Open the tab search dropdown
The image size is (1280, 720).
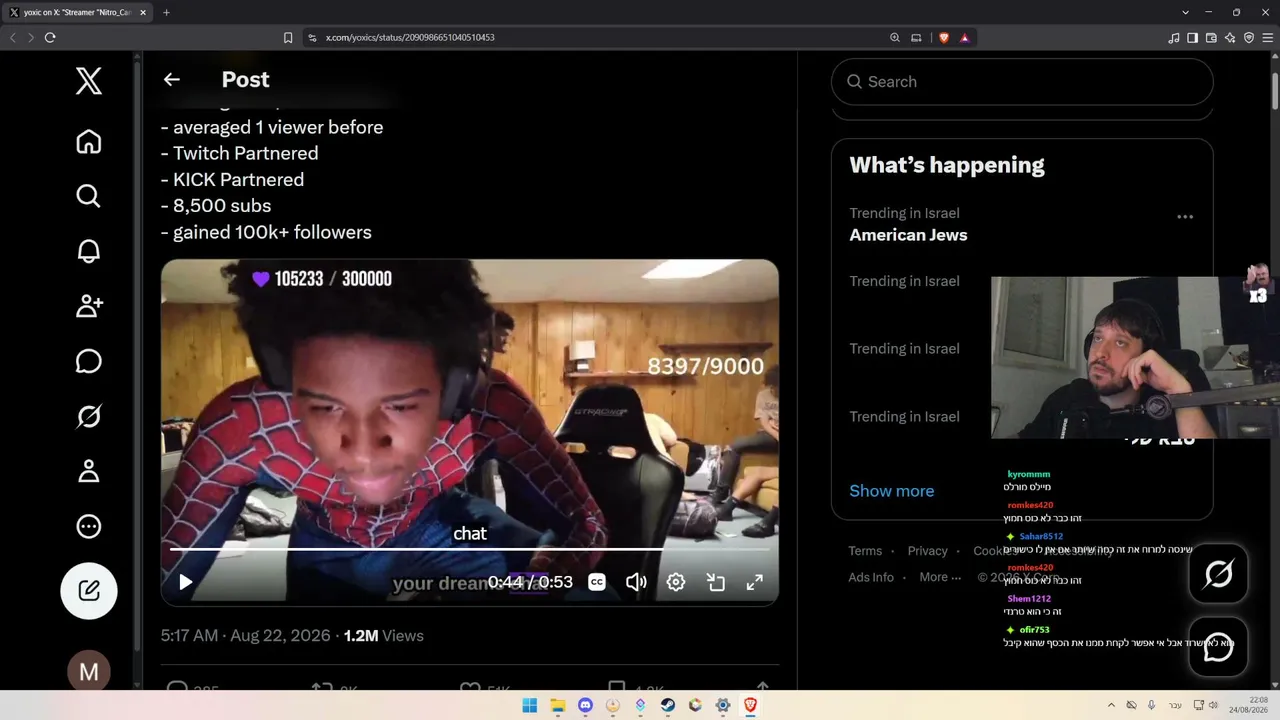click(1185, 12)
